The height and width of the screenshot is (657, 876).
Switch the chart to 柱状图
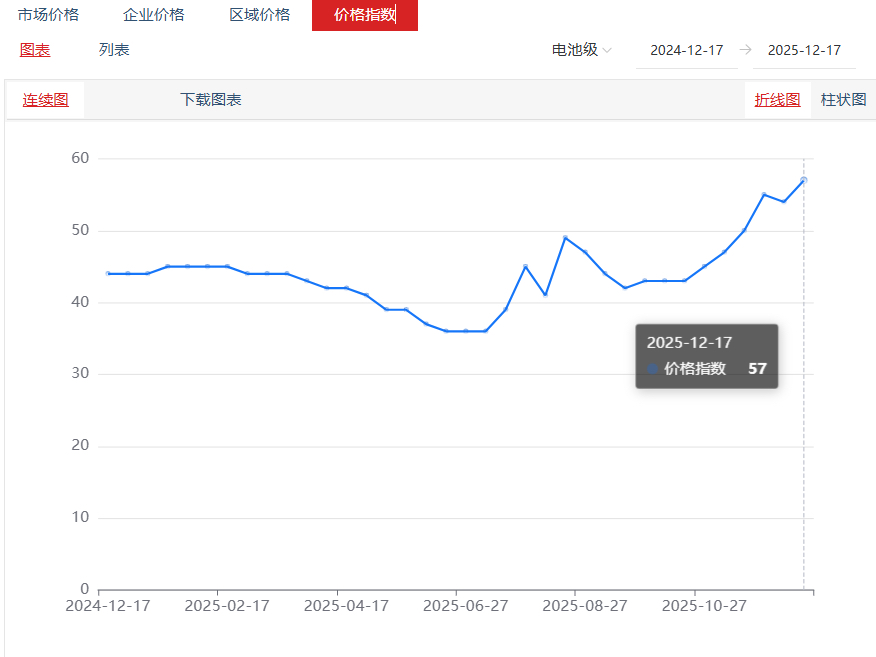[x=844, y=100]
